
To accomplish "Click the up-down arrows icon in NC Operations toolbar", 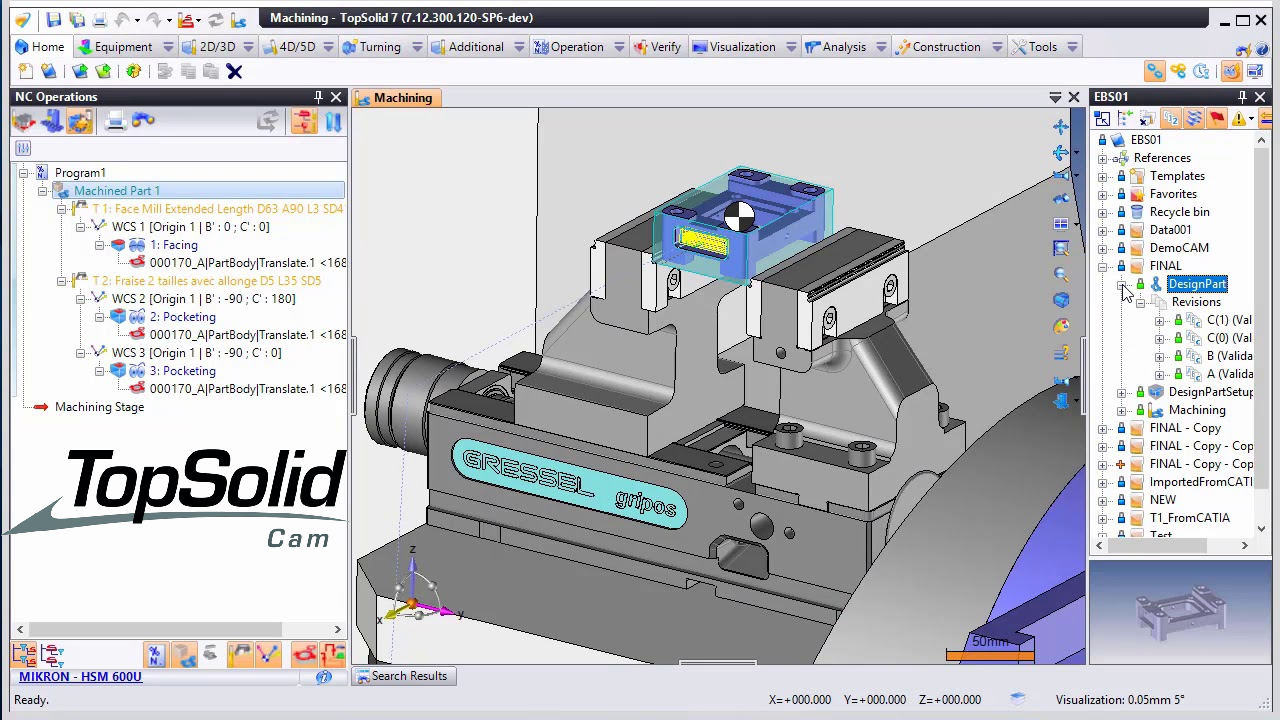I will 333,121.
